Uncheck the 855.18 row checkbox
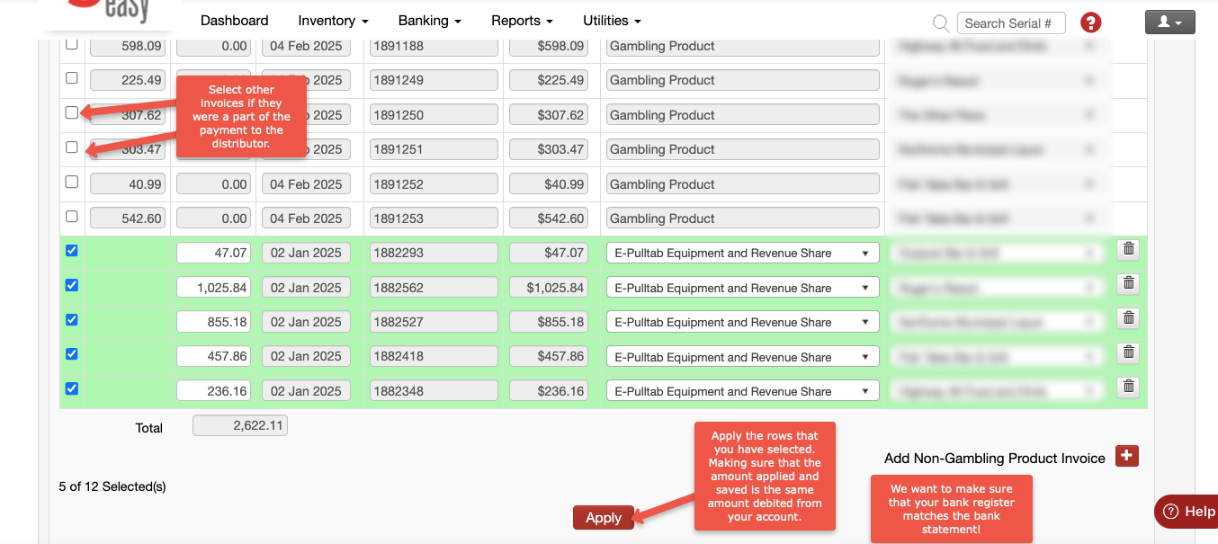This screenshot has width=1218, height=544. click(71, 320)
